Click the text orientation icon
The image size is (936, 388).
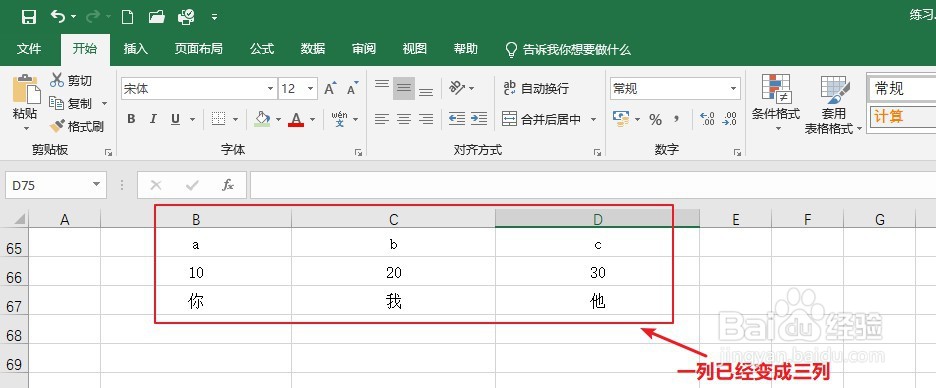point(458,88)
